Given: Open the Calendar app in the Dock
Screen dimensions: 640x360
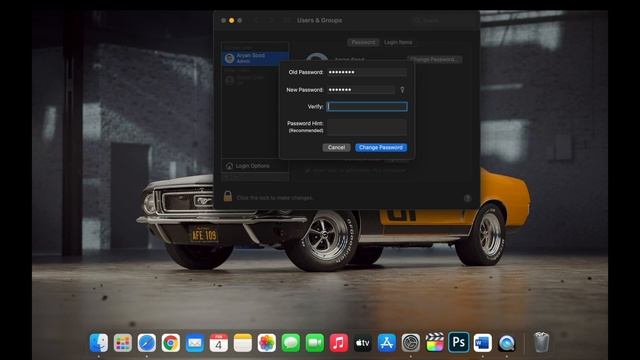Looking at the screenshot, I should 219,342.
